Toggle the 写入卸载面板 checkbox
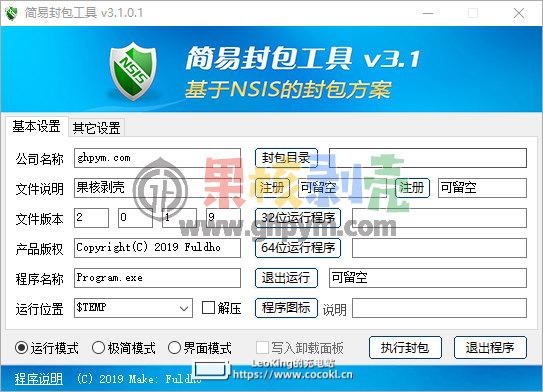This screenshot has height=392, width=543. pos(300,348)
